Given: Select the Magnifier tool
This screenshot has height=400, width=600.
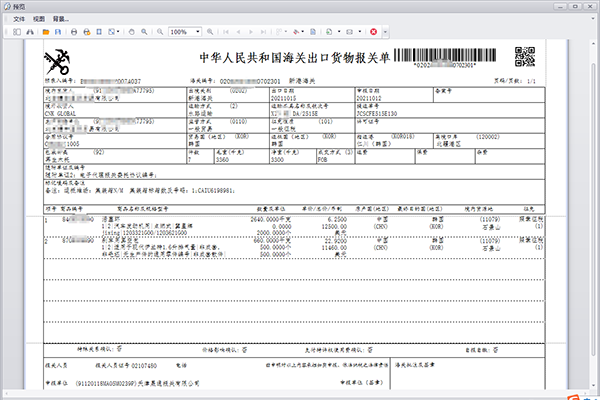Looking at the screenshot, I should (x=144, y=32).
